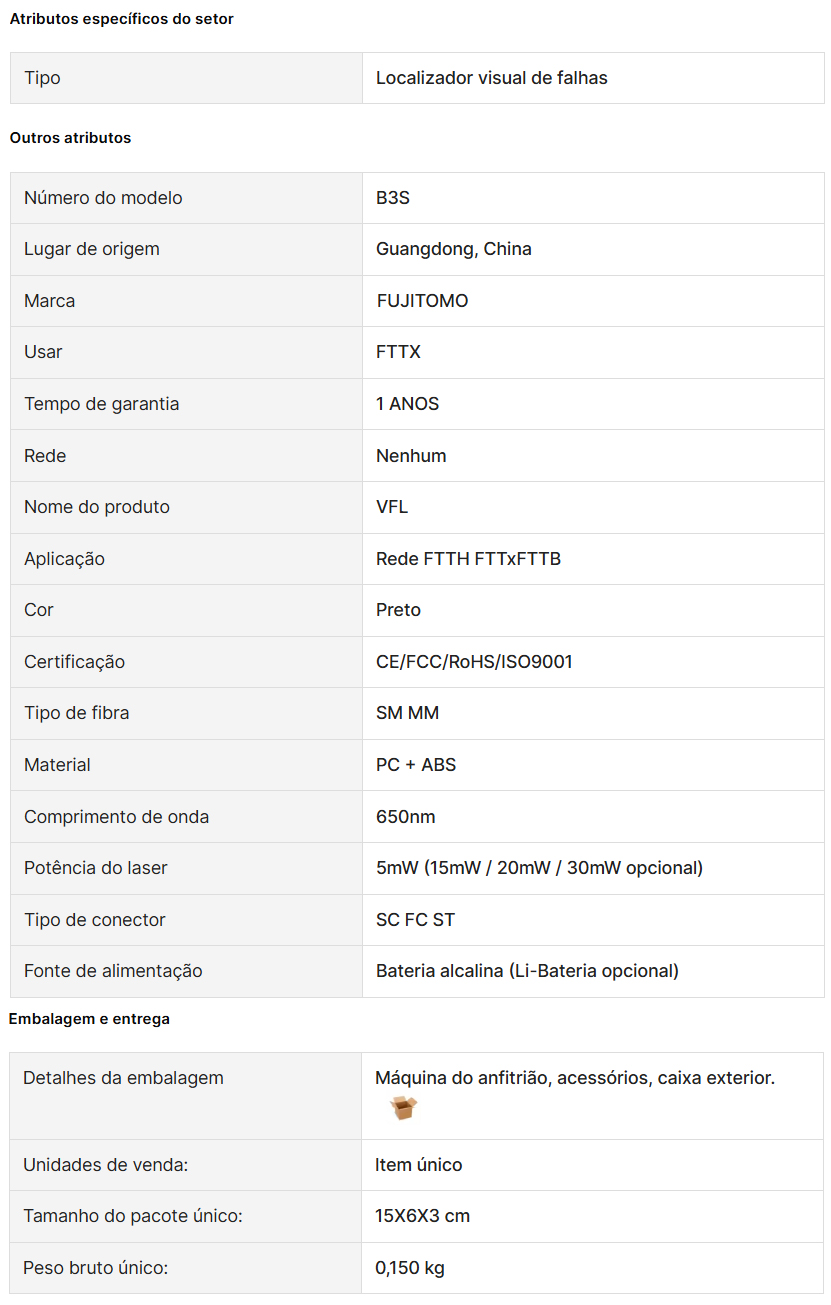The image size is (831, 1305).
Task: Click the 'Embalagem e entrega' section heading
Action: [x=90, y=1019]
